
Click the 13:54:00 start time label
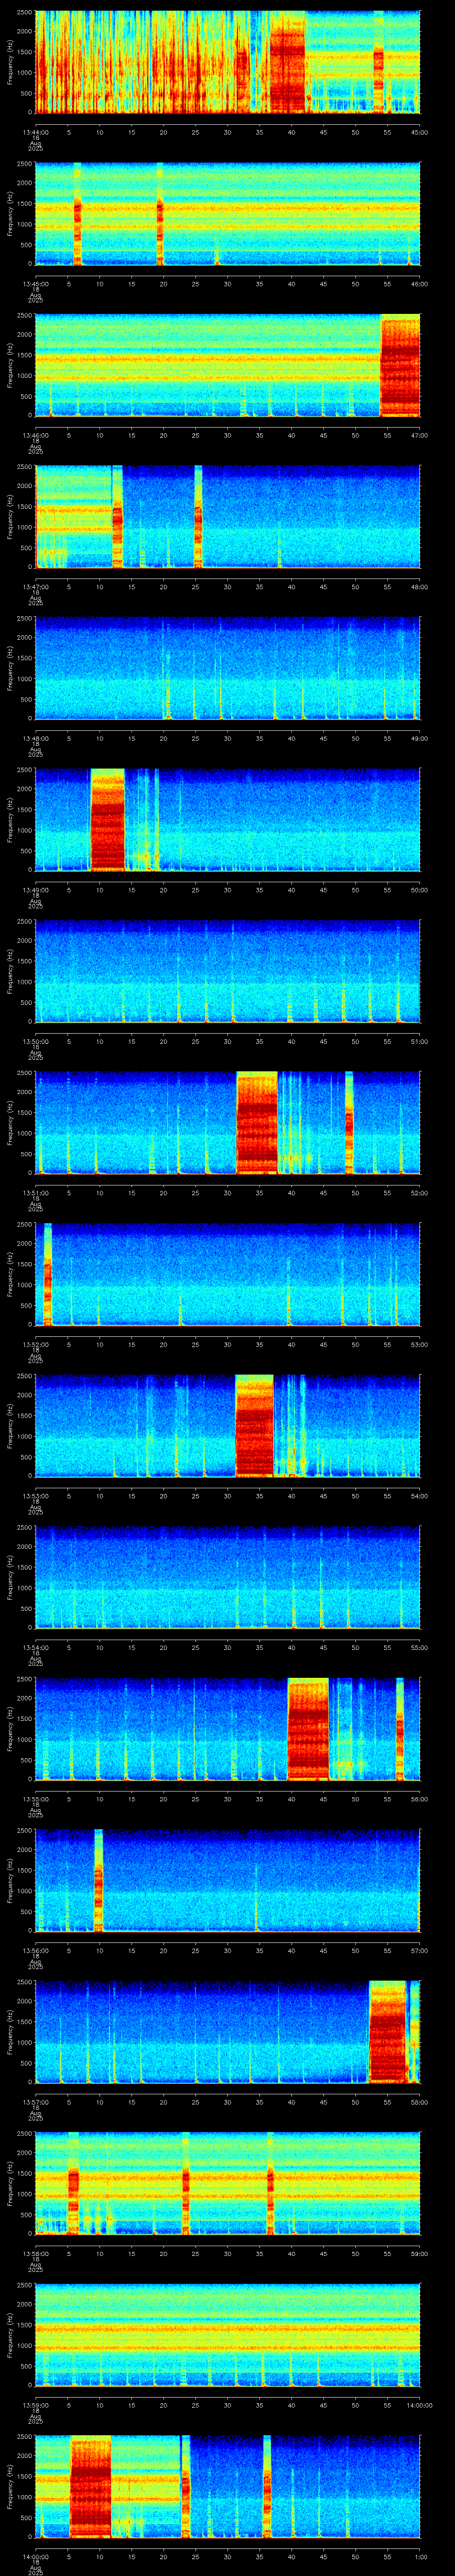point(36,1647)
